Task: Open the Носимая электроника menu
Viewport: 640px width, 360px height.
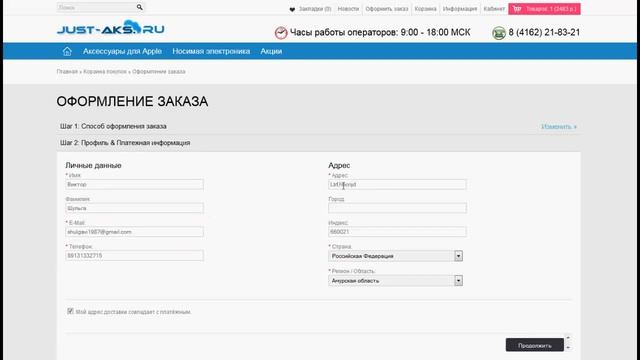Action: 211,51
